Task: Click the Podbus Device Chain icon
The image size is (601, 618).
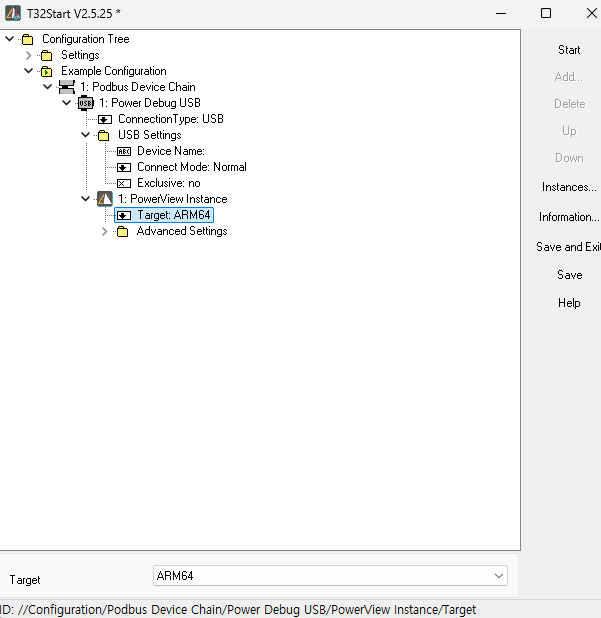Action: coord(66,87)
